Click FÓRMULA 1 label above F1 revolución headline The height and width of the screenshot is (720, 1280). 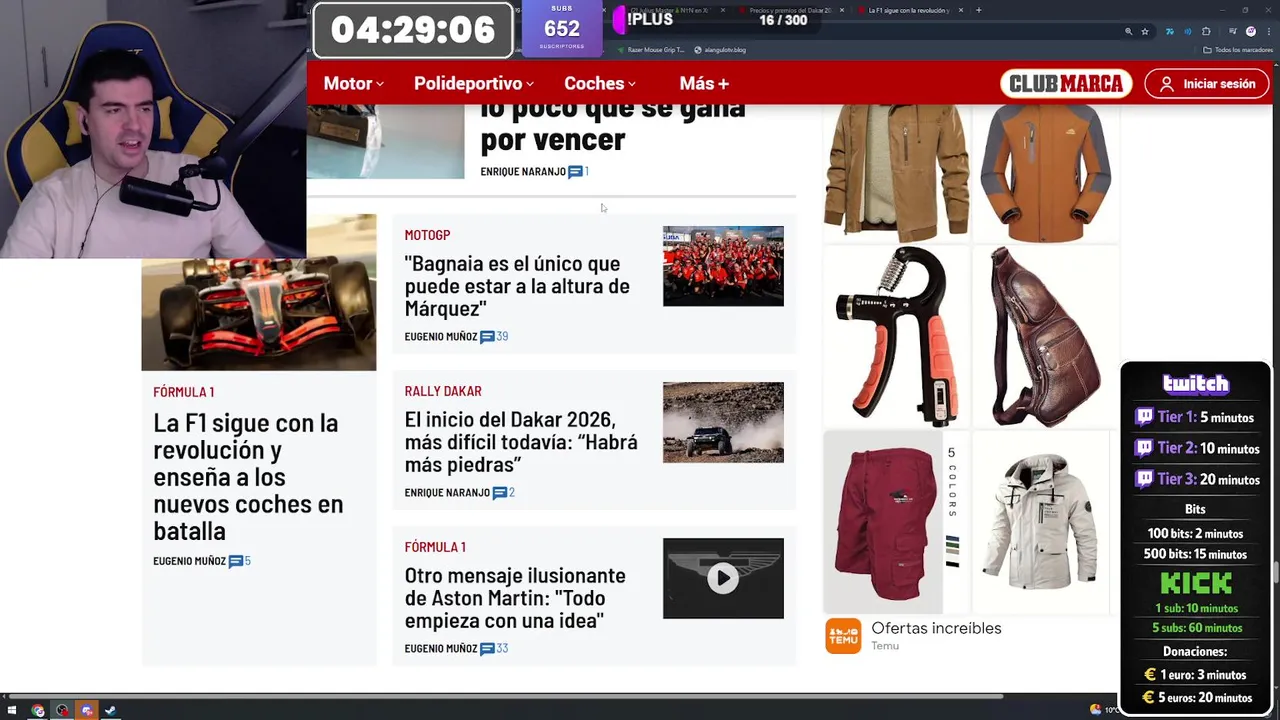[184, 392]
